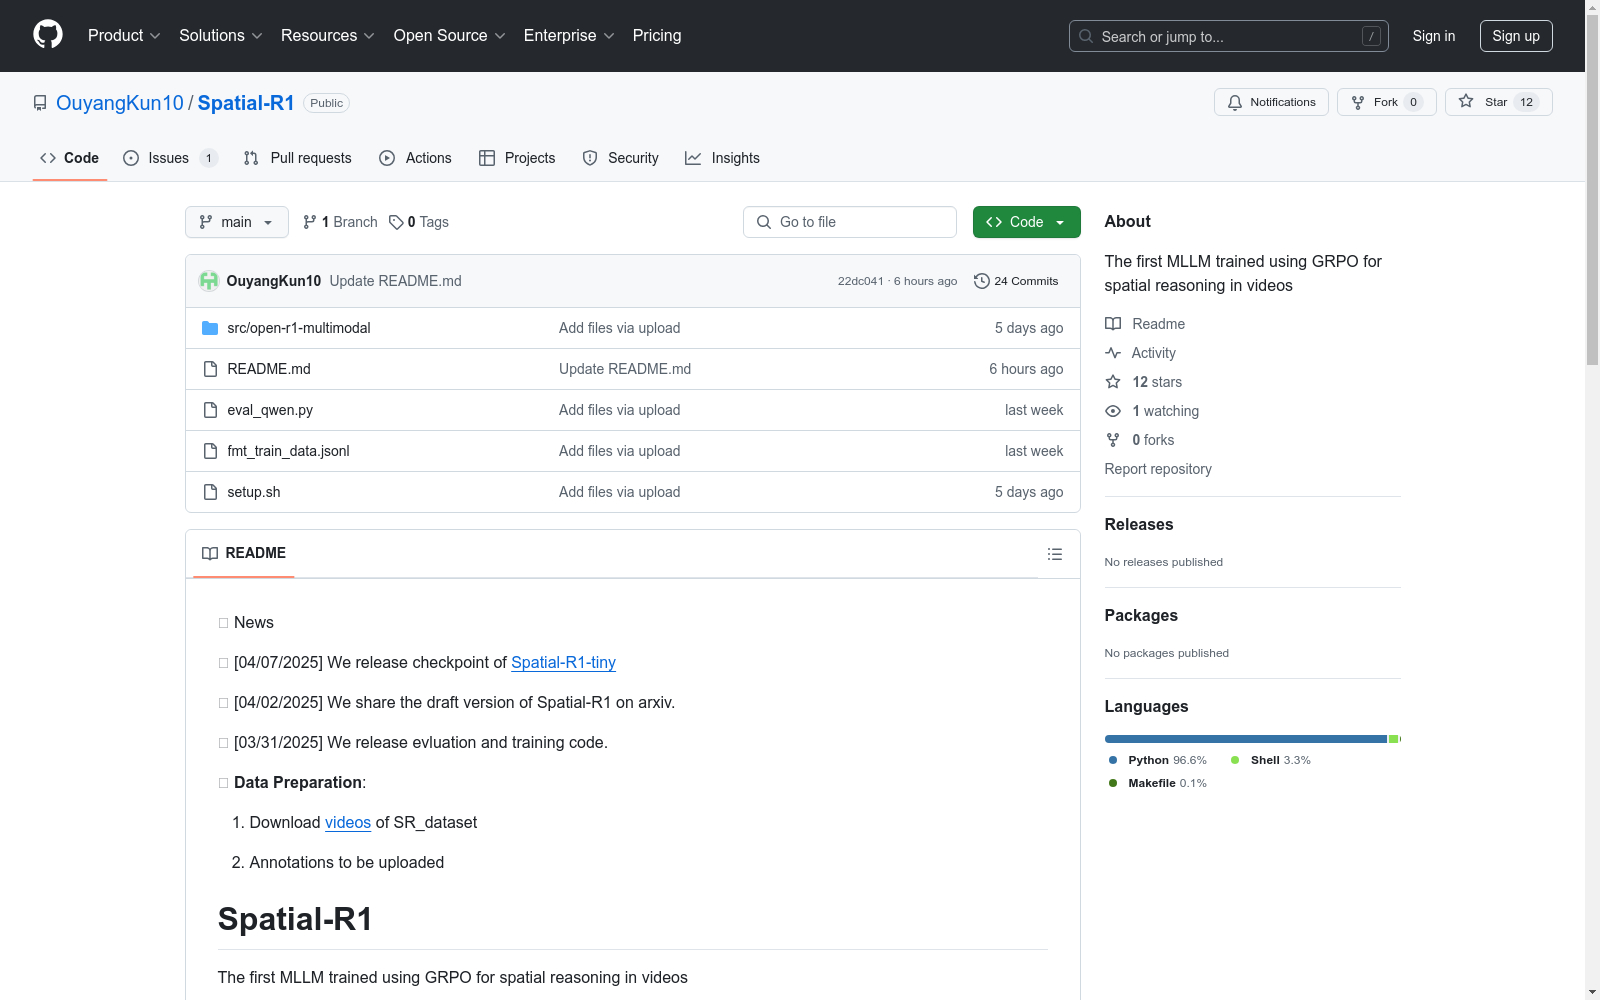Screen dimensions: 1600x1000
Task: Expand the Product menu
Action: pos(124,36)
